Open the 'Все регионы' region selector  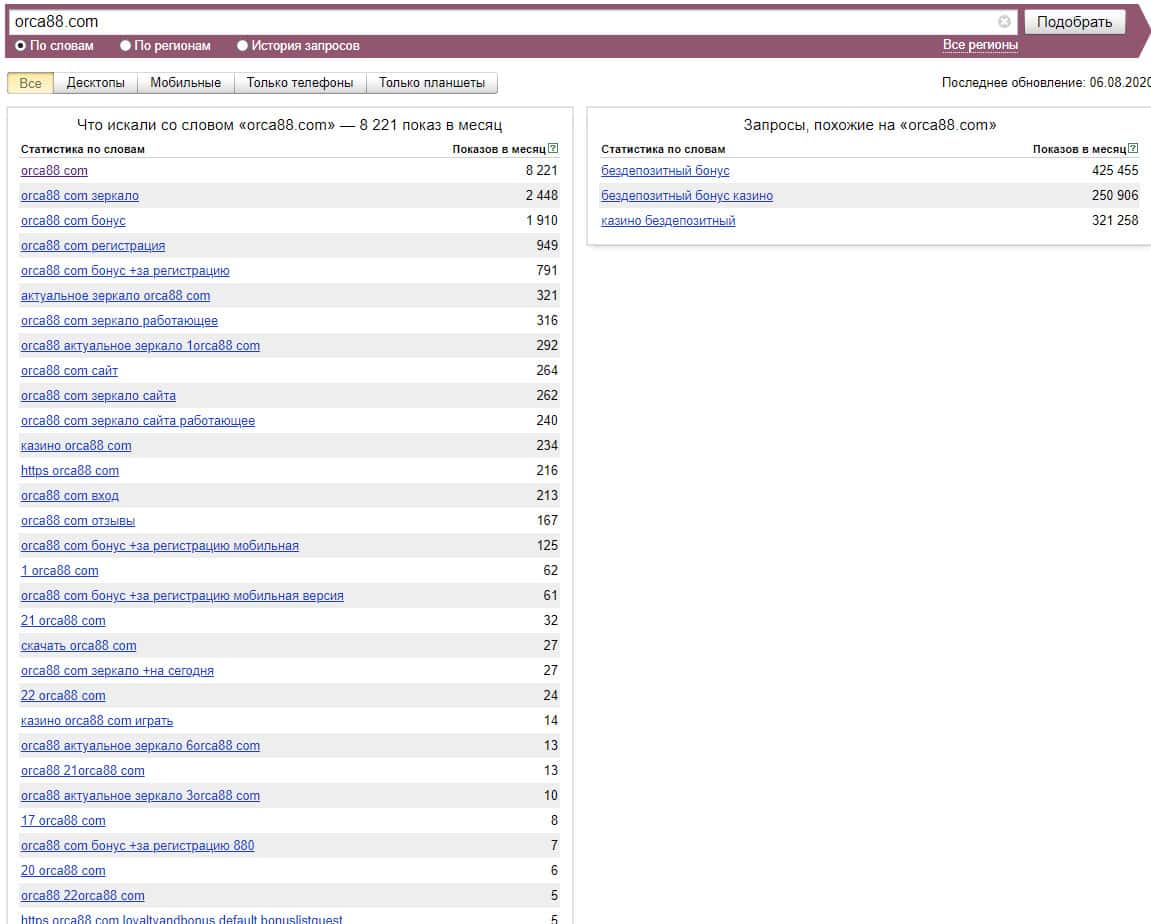[x=980, y=45]
